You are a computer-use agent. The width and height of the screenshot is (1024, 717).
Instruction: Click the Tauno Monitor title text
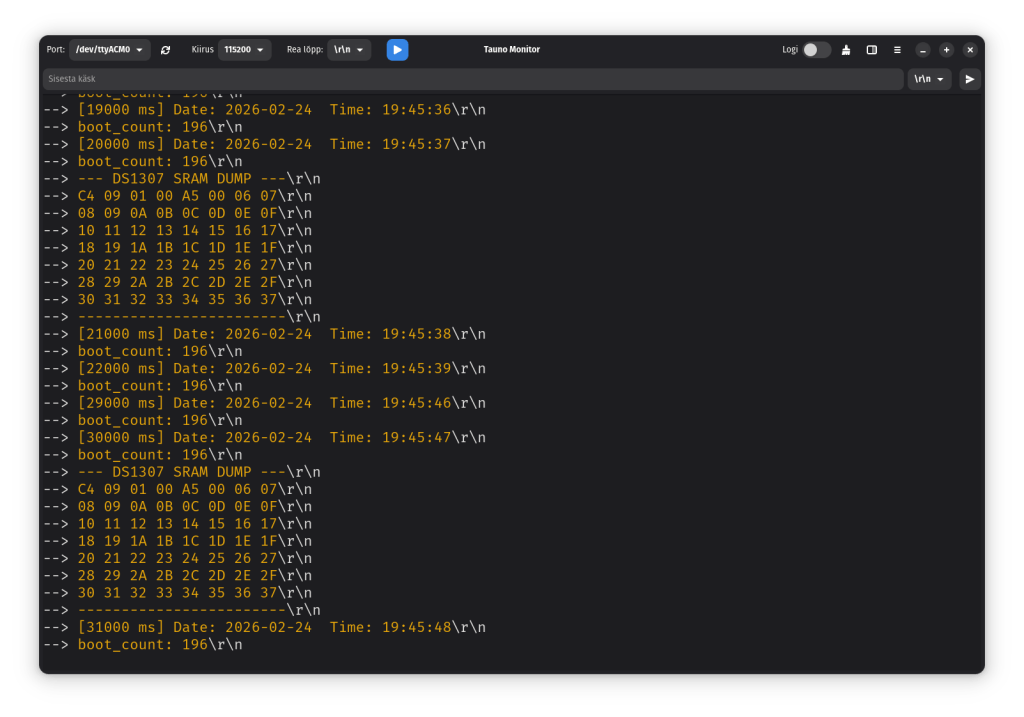(511, 50)
